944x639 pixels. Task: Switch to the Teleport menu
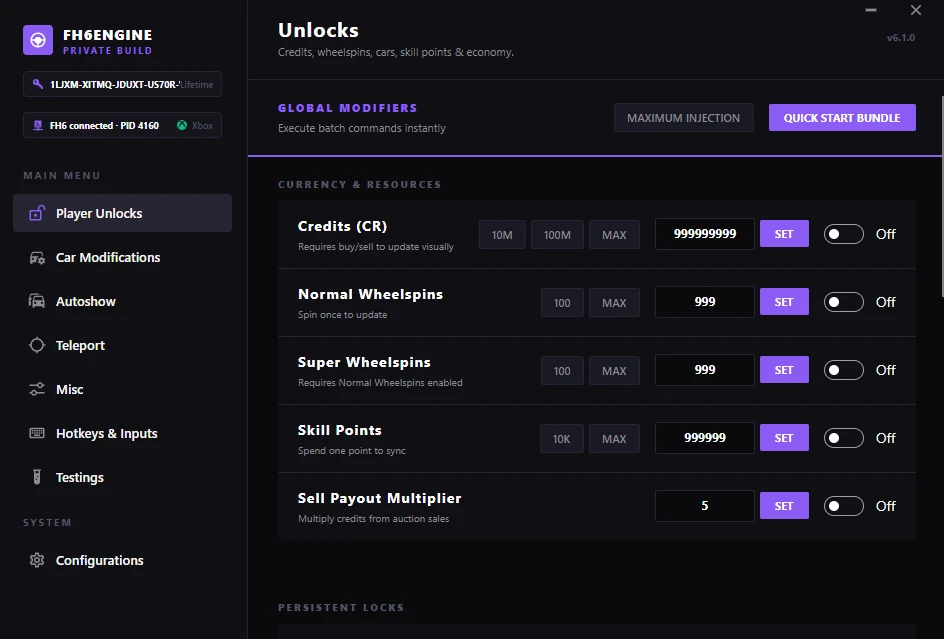[x=122, y=345]
